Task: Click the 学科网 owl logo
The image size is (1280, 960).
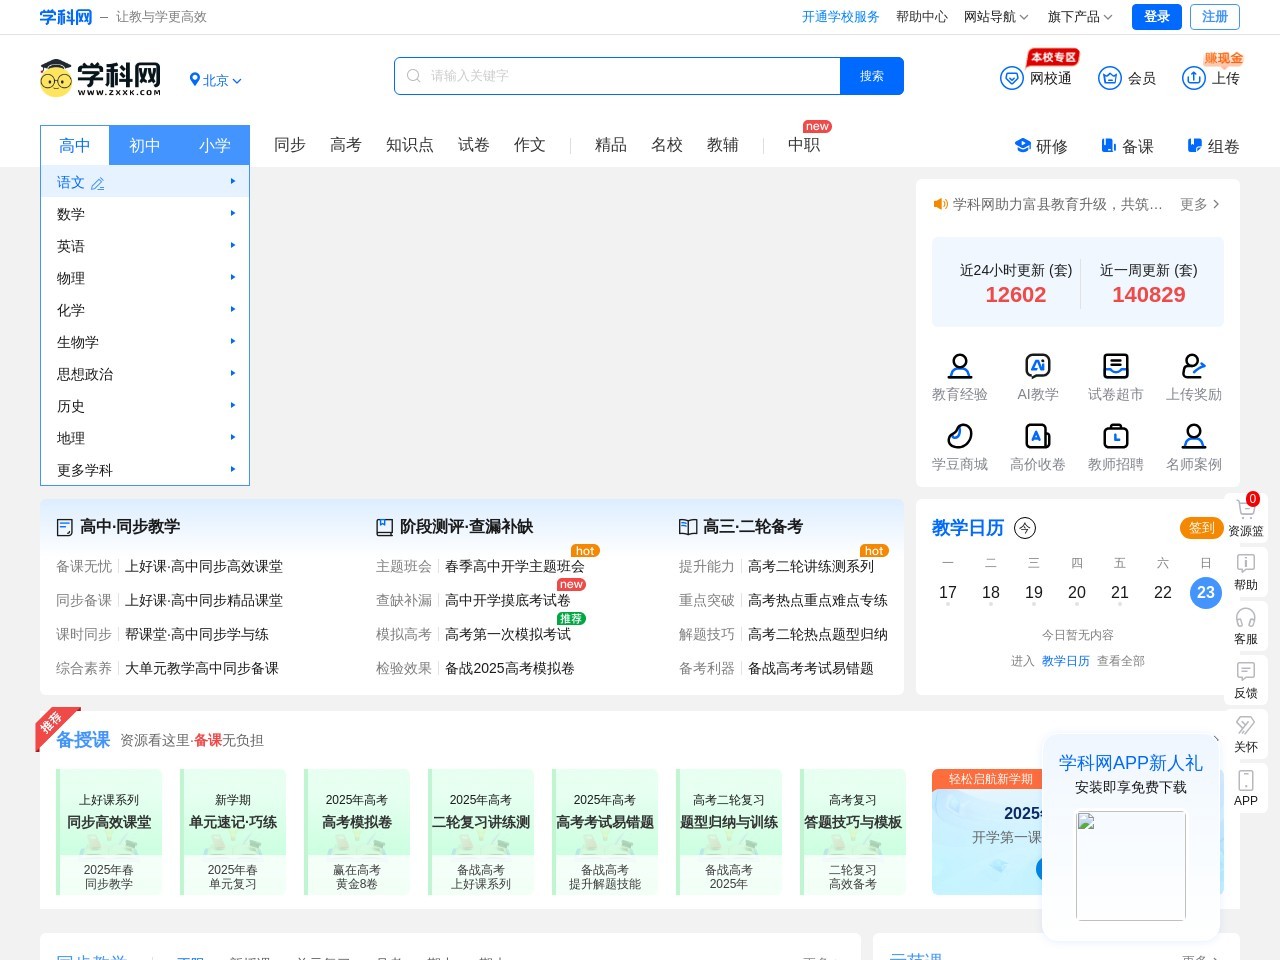Action: 100,77
